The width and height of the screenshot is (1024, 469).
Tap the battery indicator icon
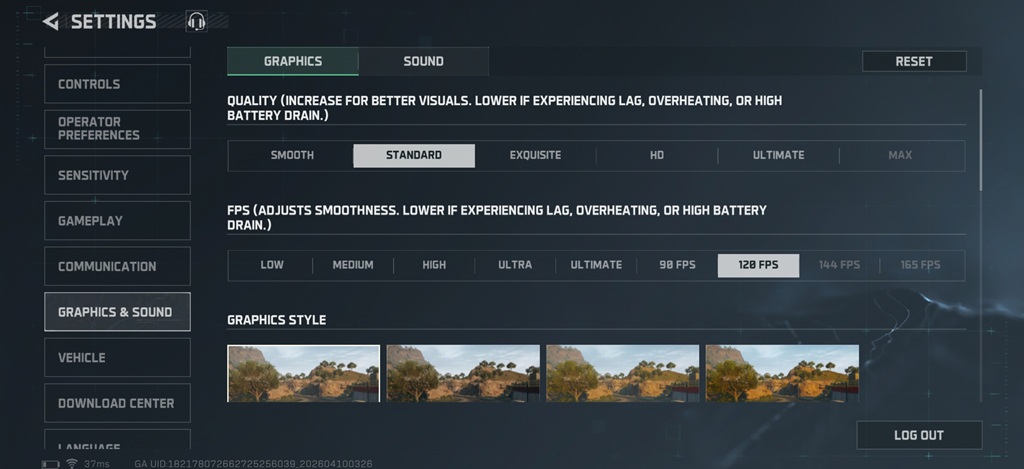pyautogui.click(x=51, y=464)
